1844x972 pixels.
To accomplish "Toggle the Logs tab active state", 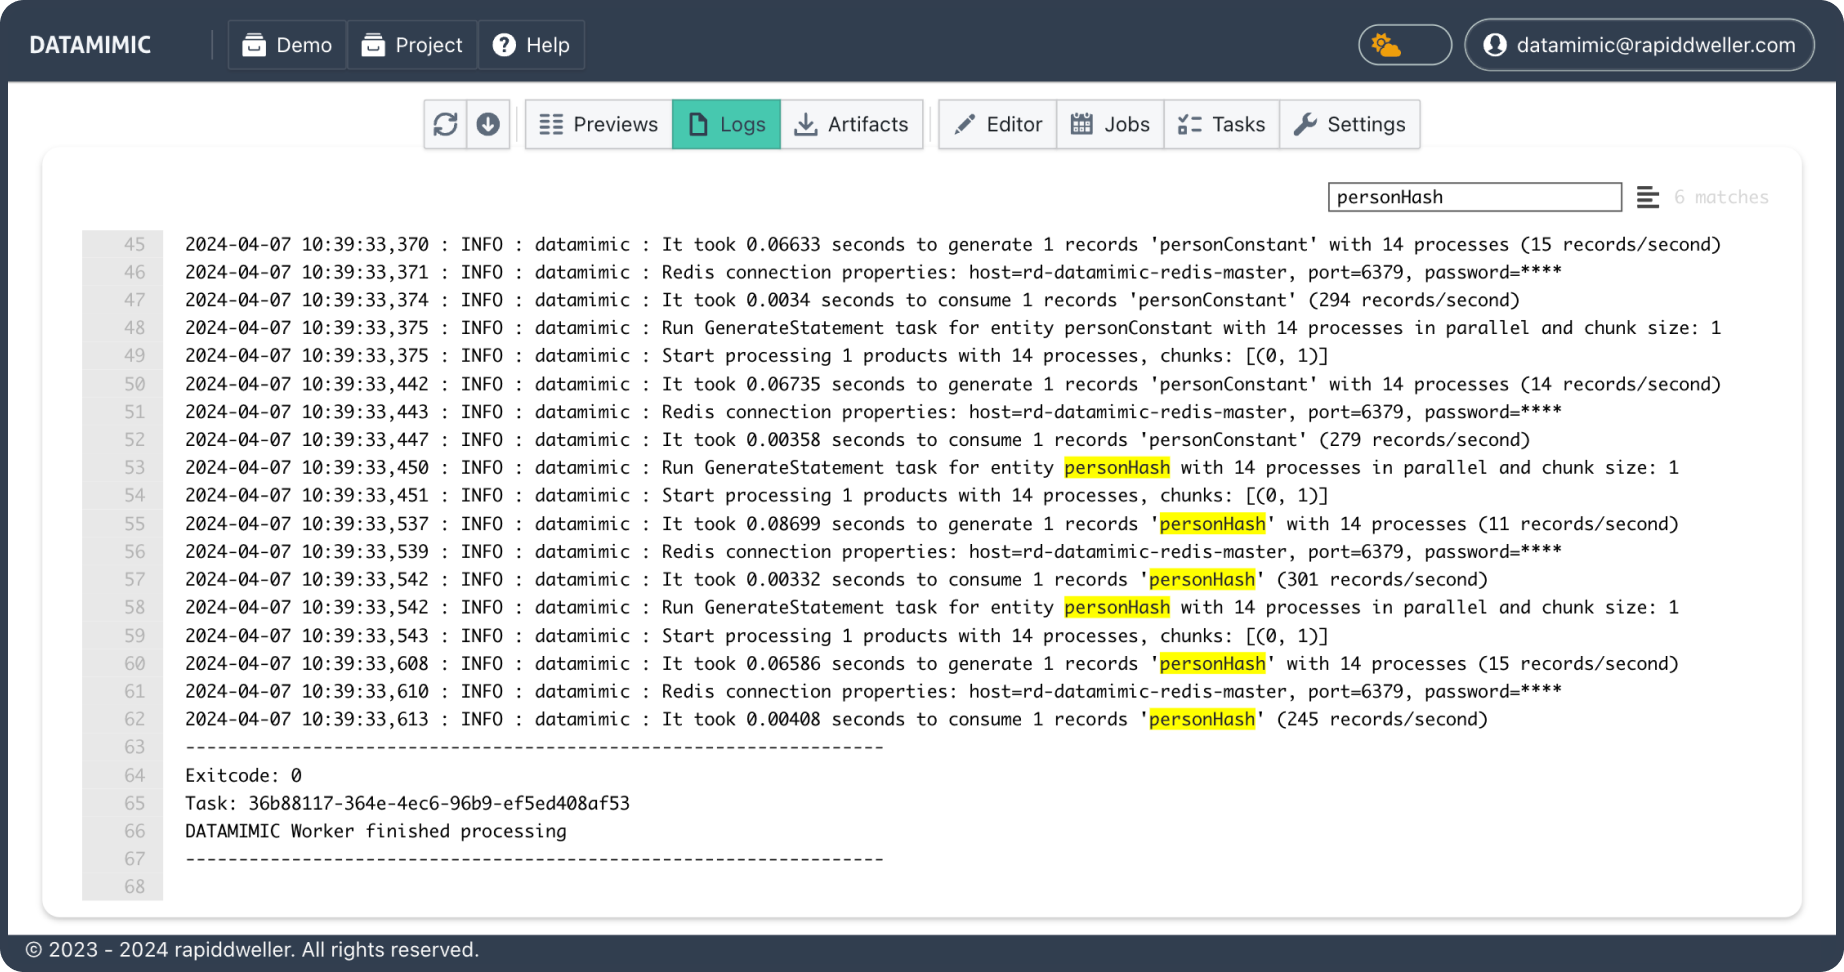I will click(x=725, y=124).
